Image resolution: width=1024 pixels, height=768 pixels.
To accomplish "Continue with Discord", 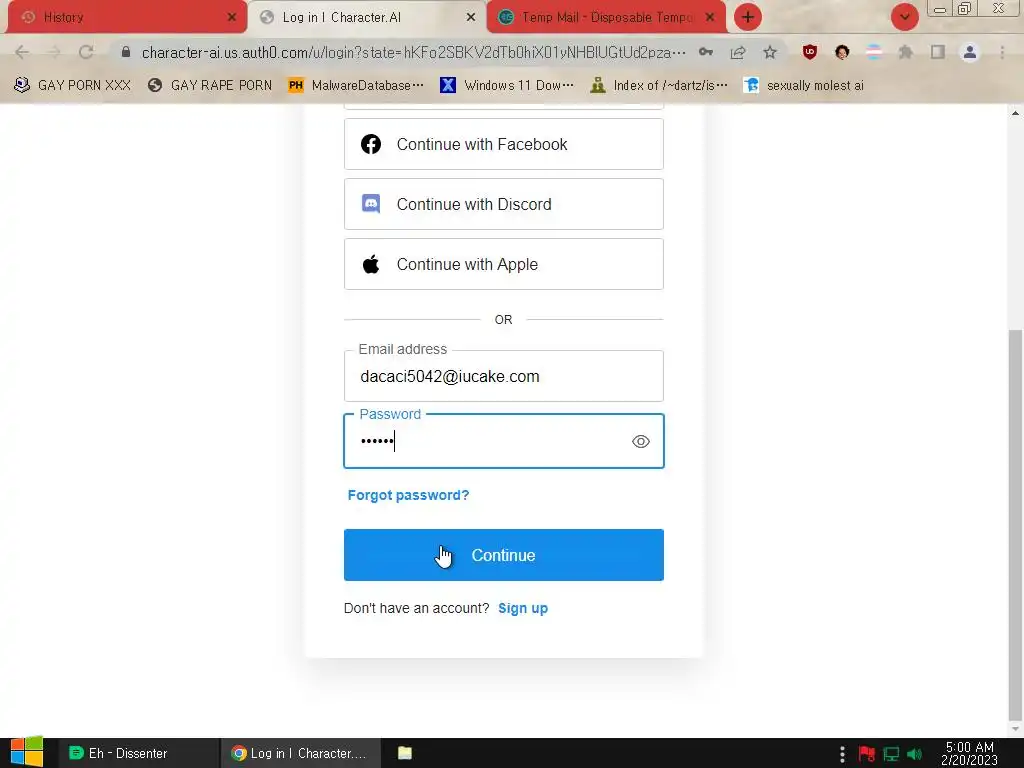I will pos(504,204).
